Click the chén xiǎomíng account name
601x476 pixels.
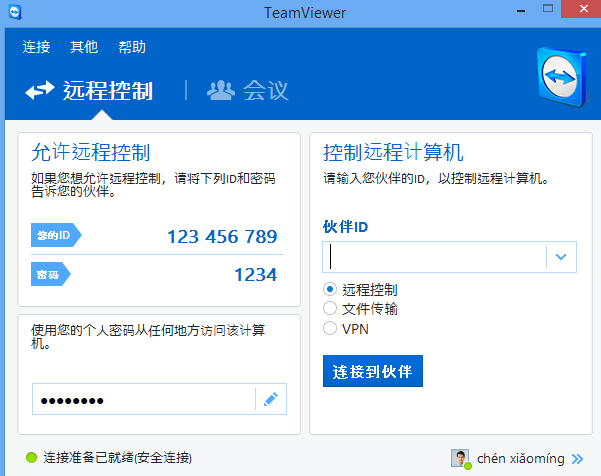click(521, 458)
